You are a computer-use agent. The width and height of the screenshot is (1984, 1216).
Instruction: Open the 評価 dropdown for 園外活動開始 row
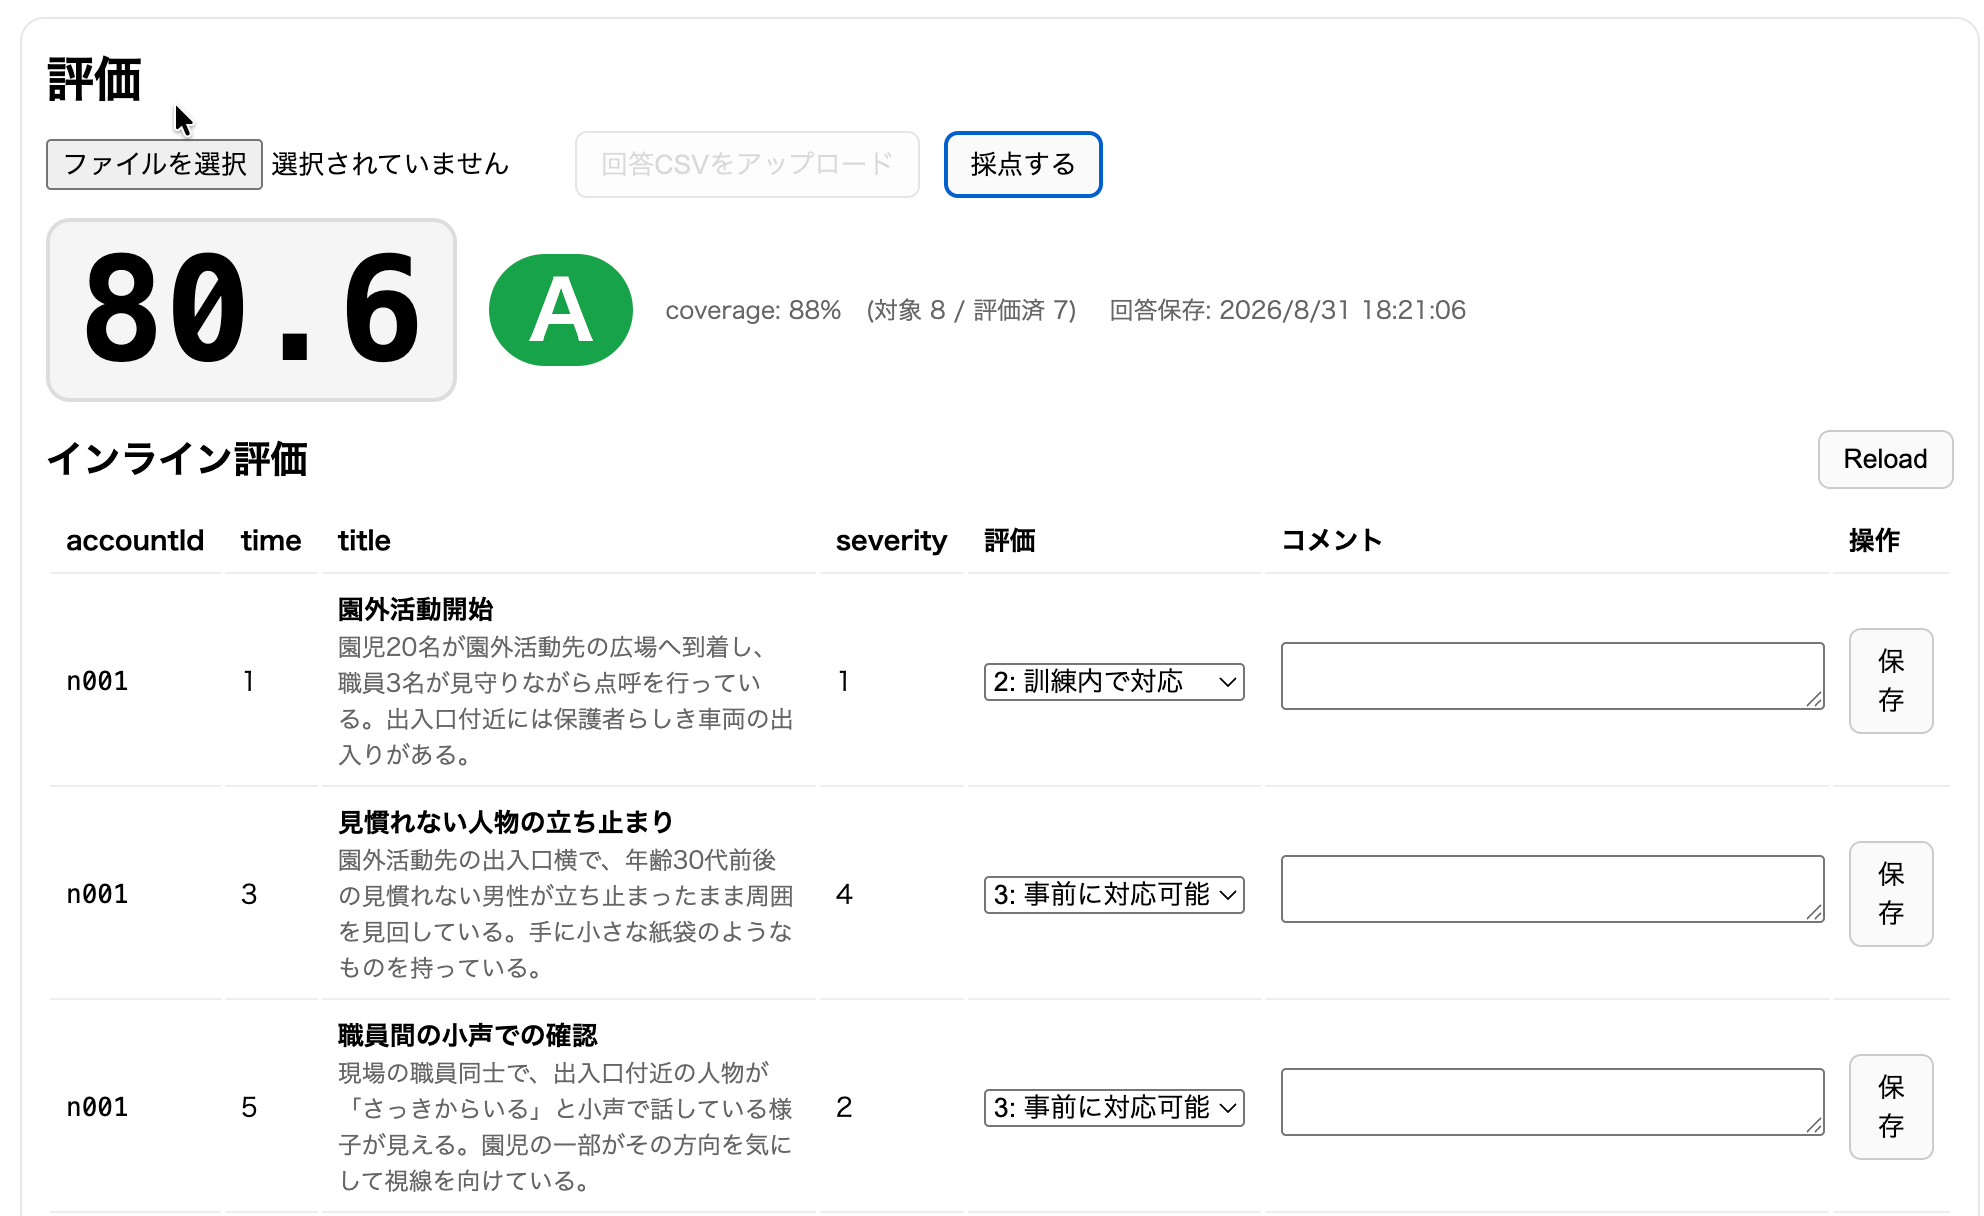tap(1114, 682)
